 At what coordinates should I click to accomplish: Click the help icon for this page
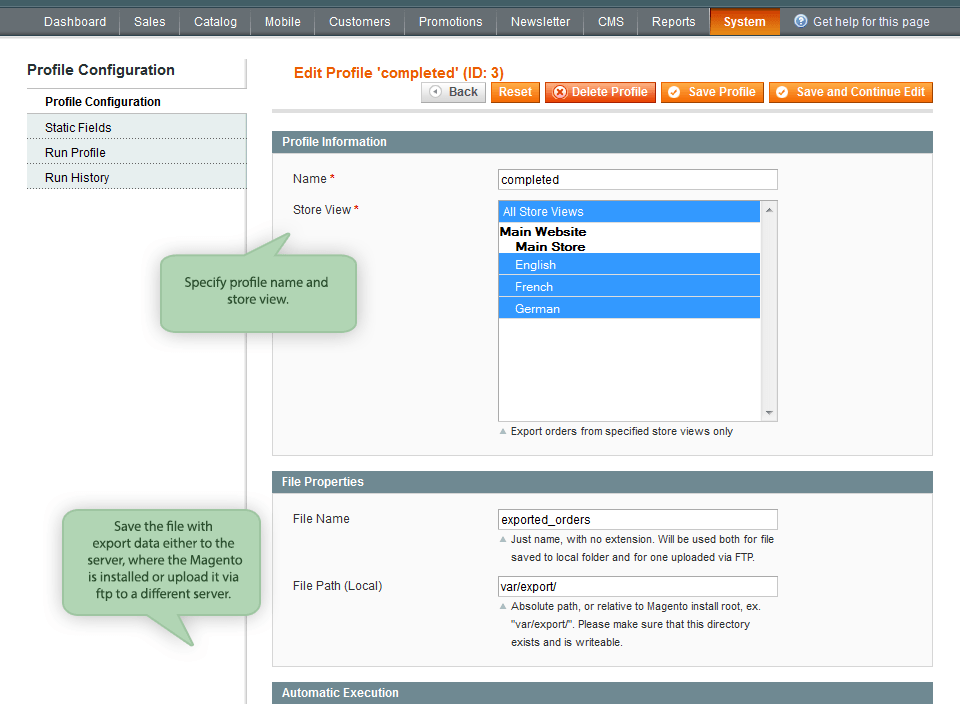tap(801, 21)
